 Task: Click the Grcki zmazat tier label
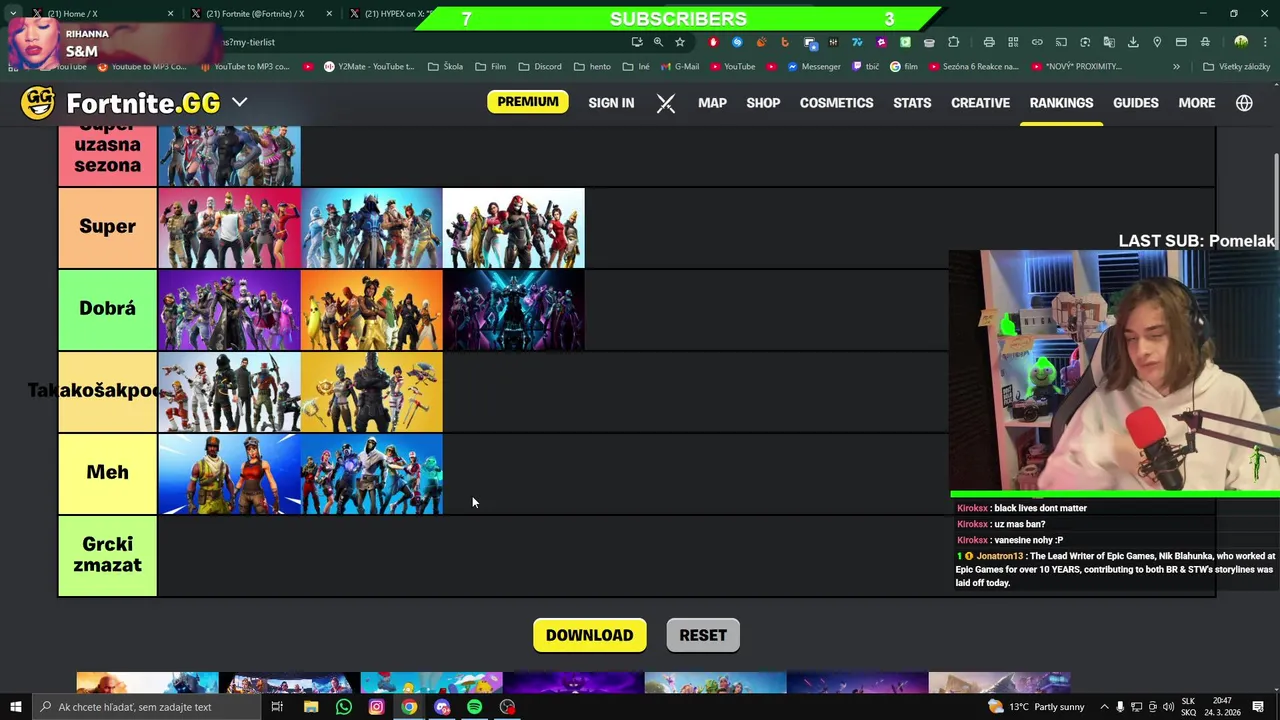click(107, 555)
